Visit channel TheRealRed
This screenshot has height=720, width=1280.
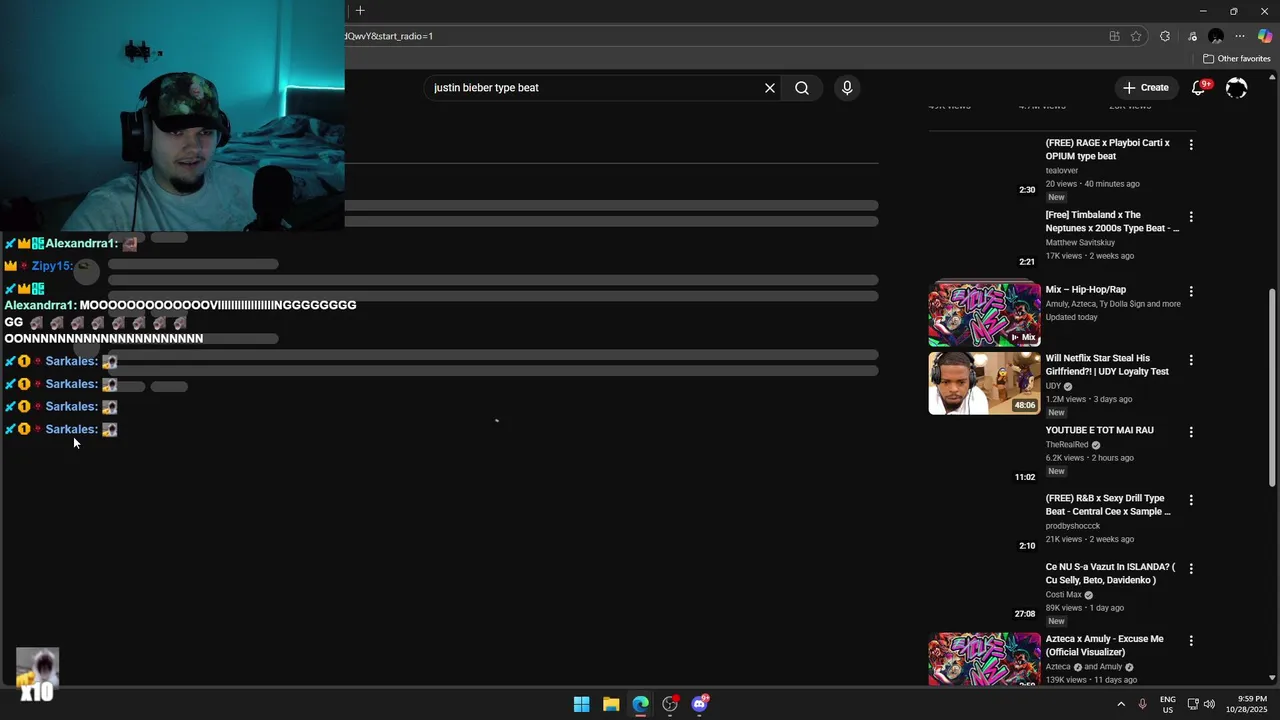pos(1067,445)
